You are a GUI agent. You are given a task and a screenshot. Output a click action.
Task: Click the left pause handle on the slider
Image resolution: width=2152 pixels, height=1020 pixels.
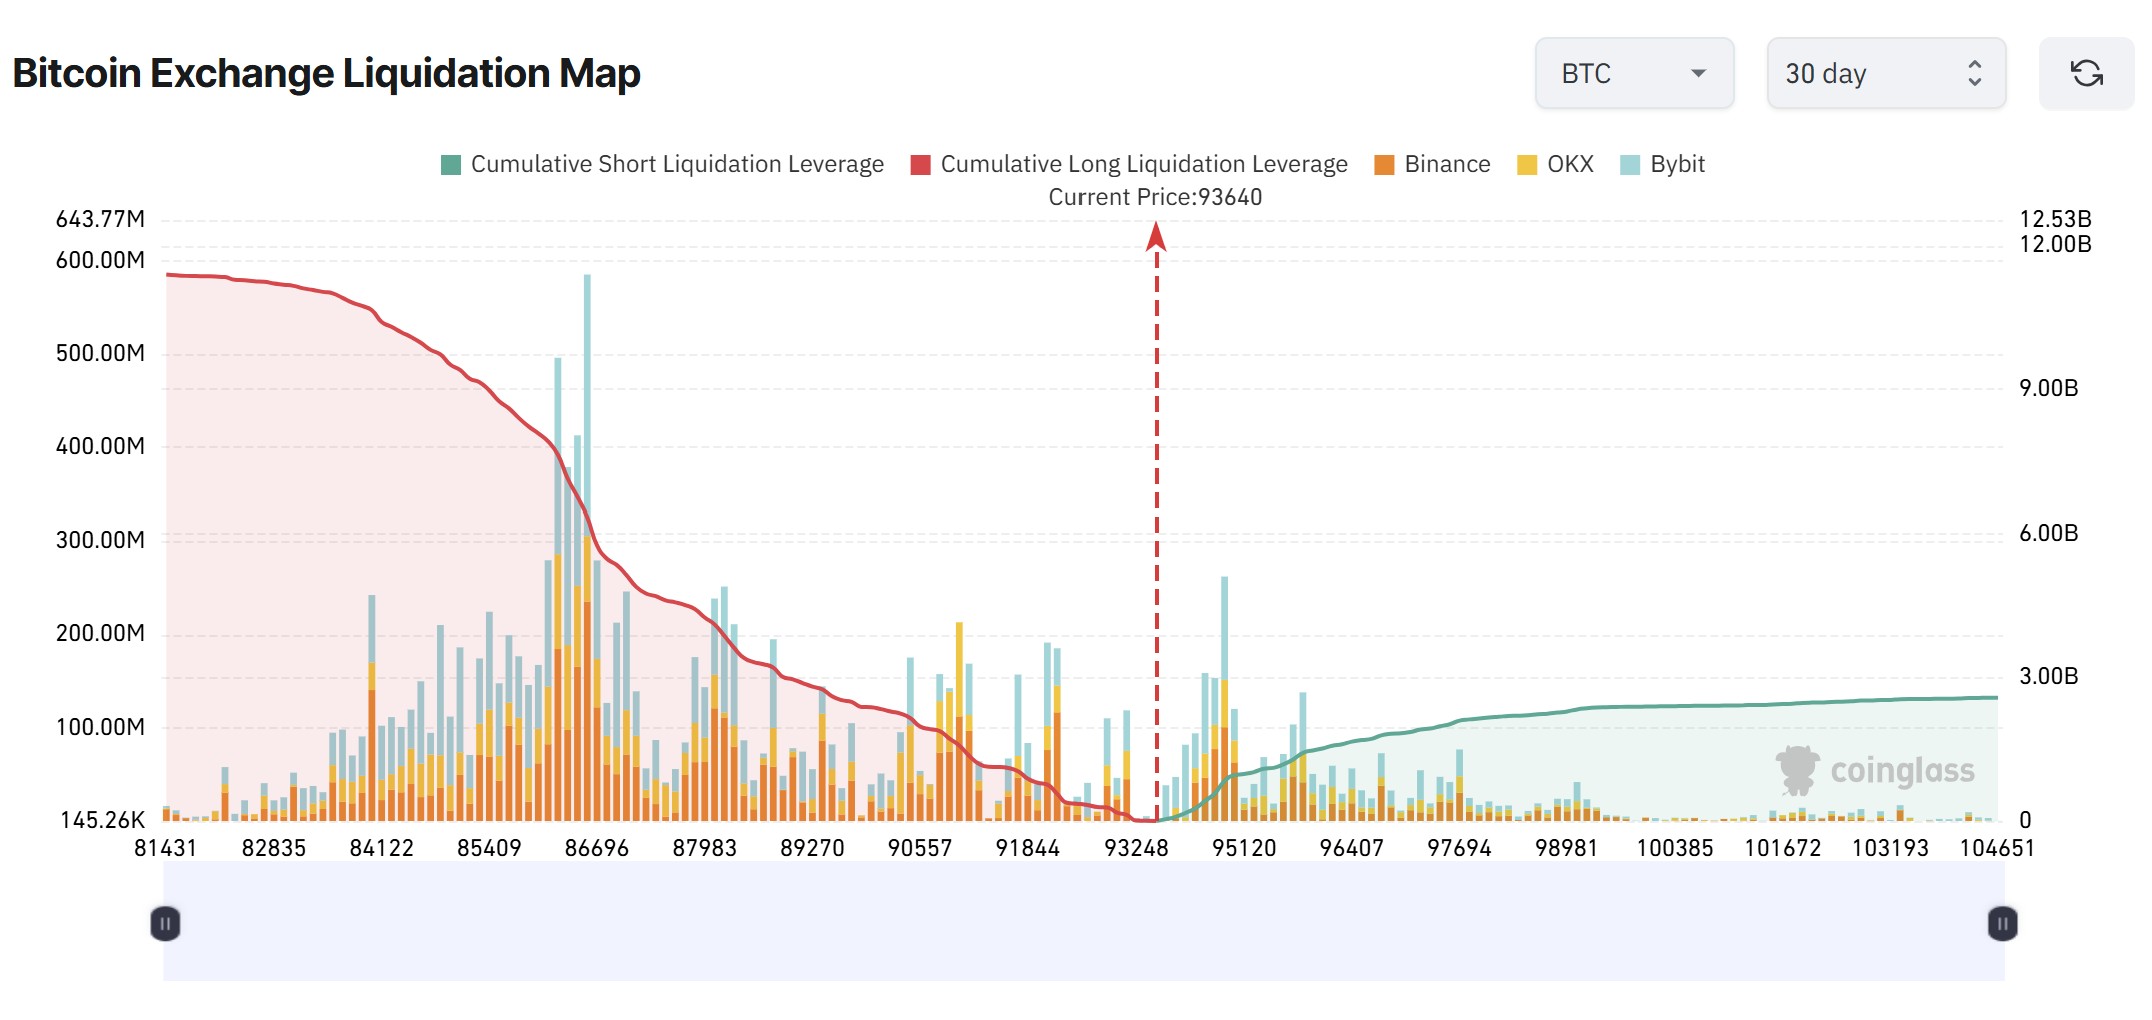click(x=166, y=924)
